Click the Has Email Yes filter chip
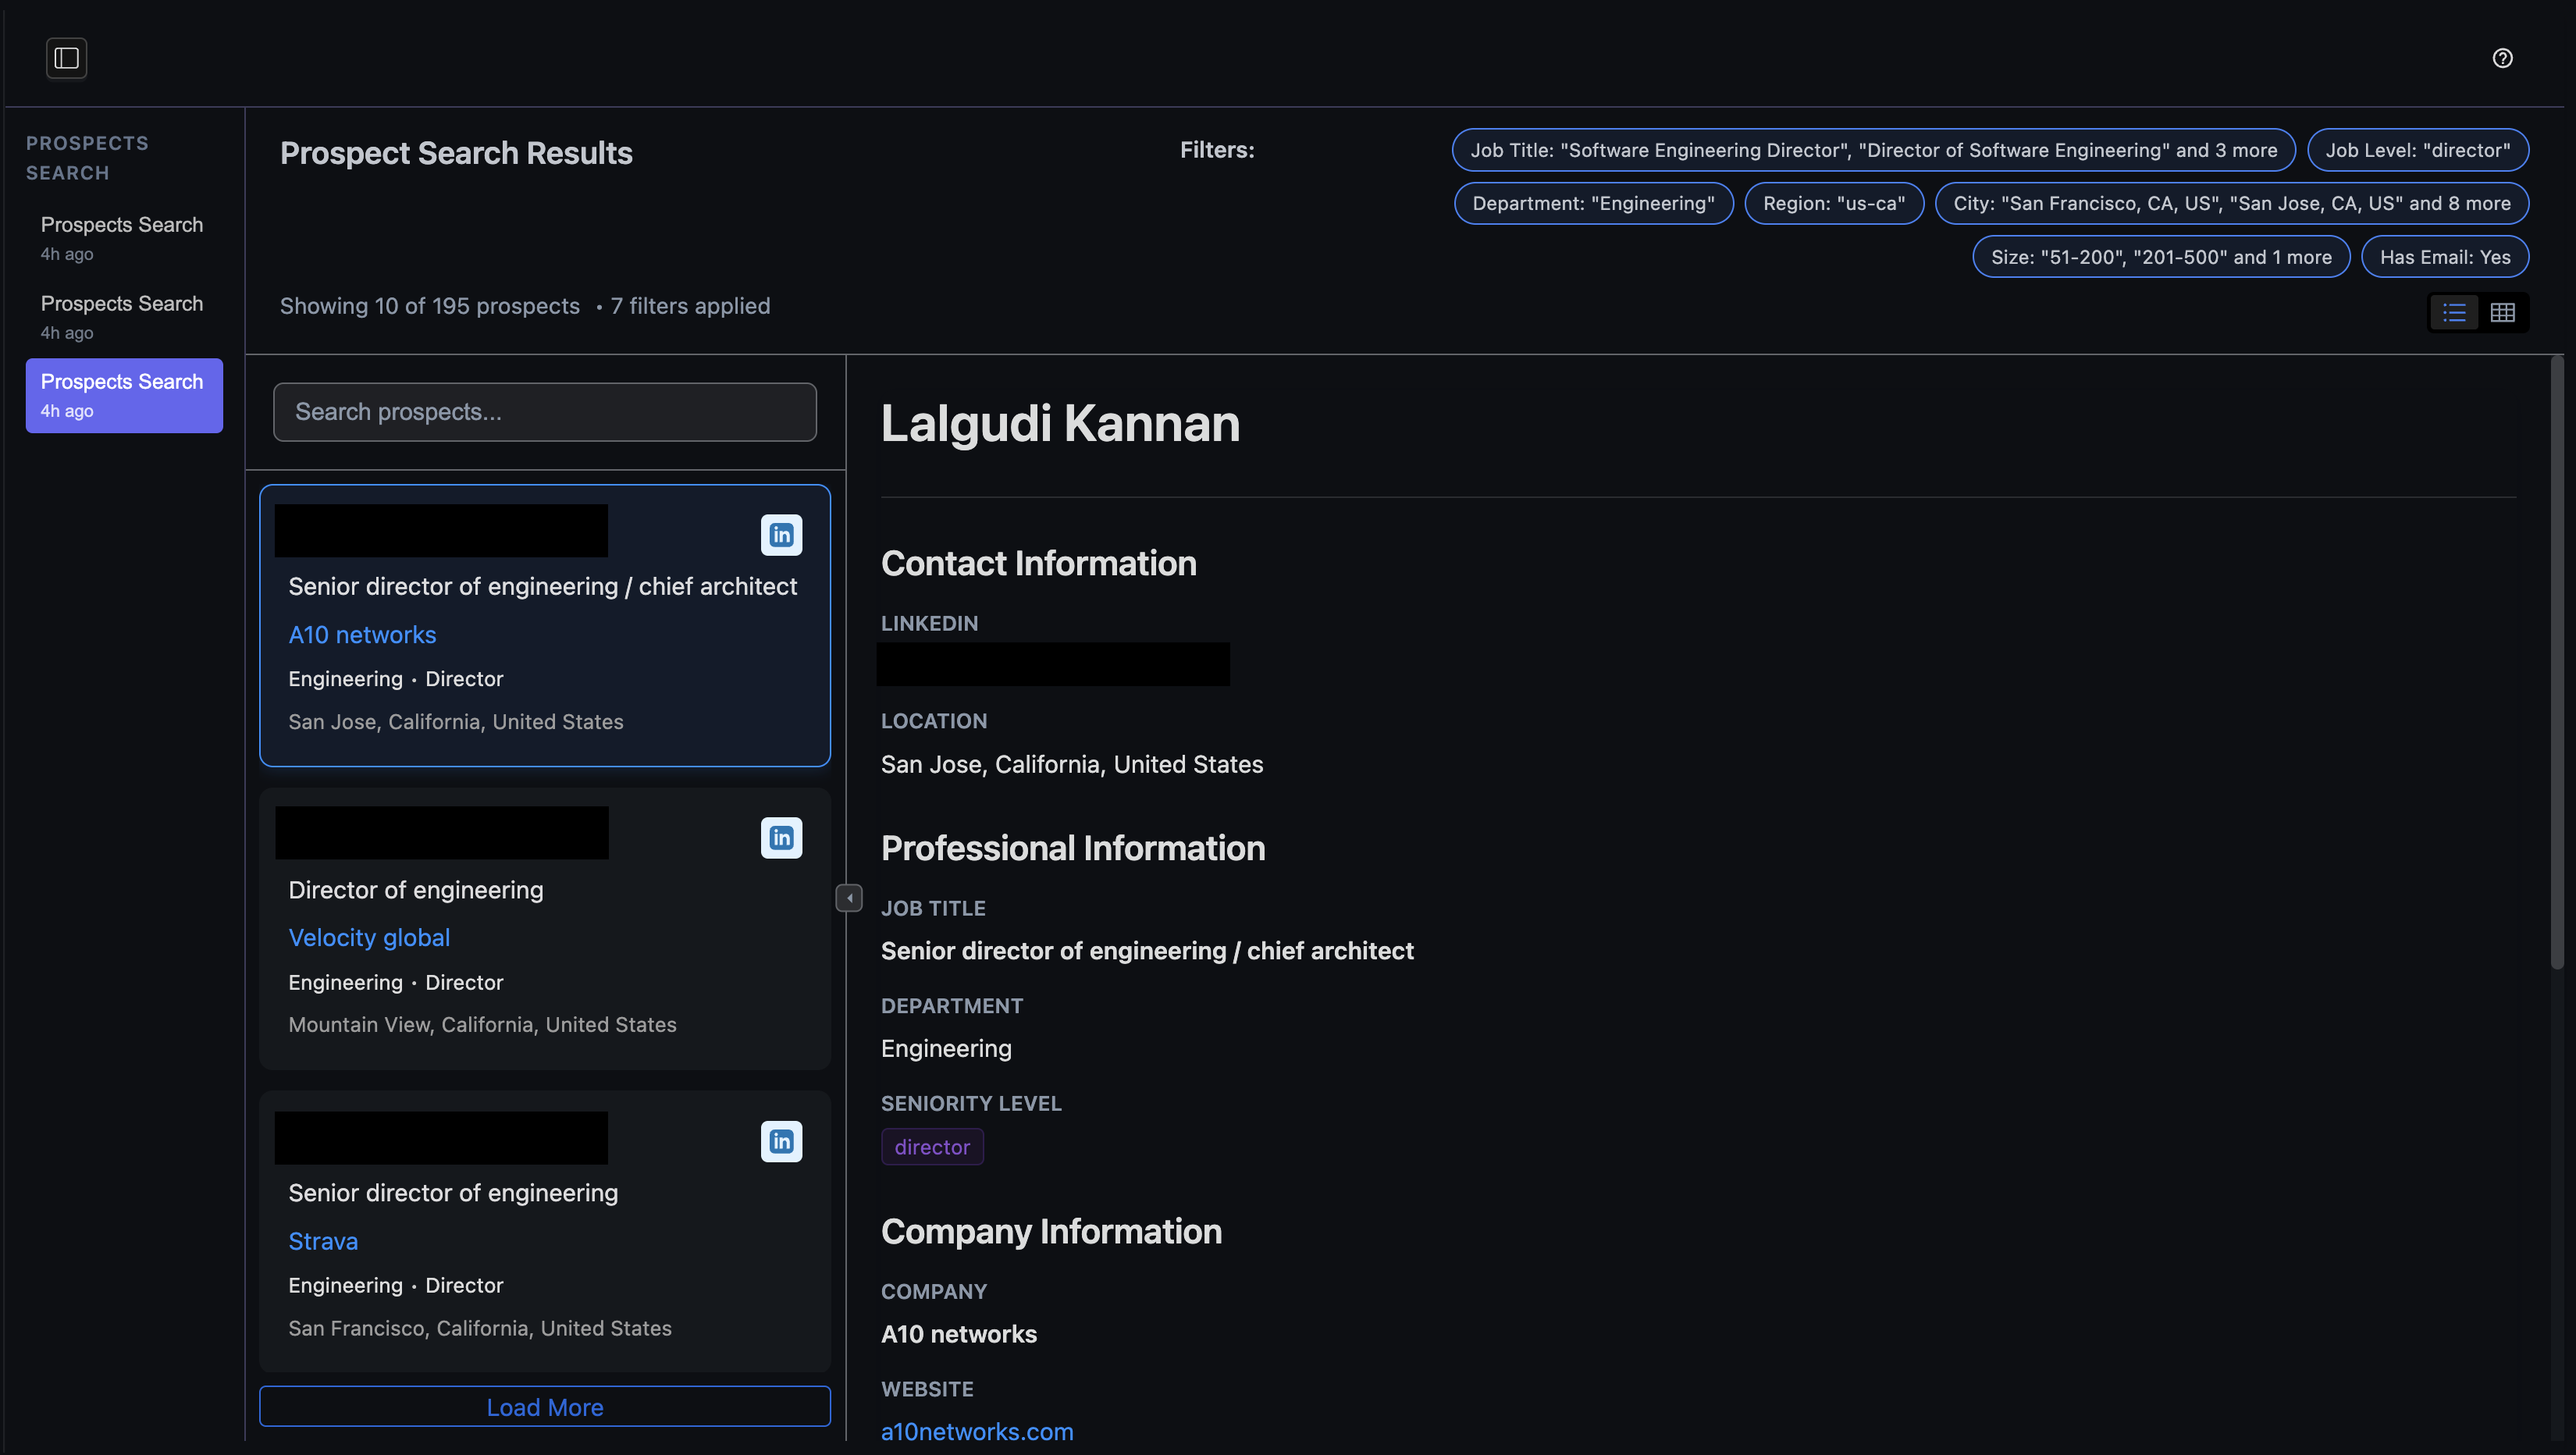Screen dimensions: 2576x1455 pyautogui.click(x=2445, y=257)
